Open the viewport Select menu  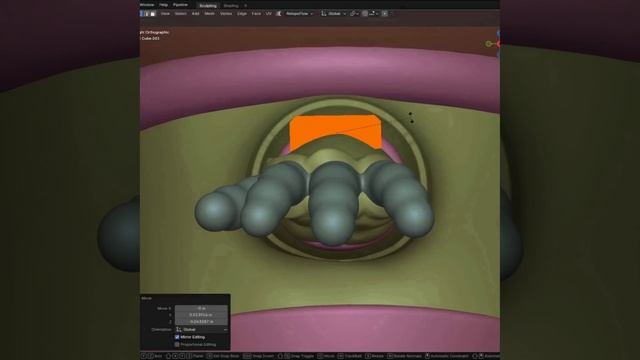click(x=180, y=13)
